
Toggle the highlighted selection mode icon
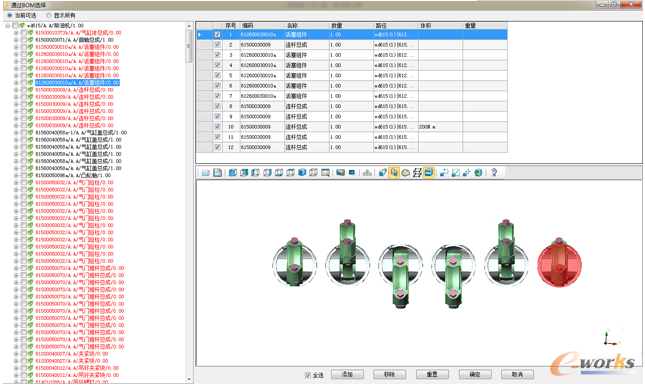tap(394, 173)
